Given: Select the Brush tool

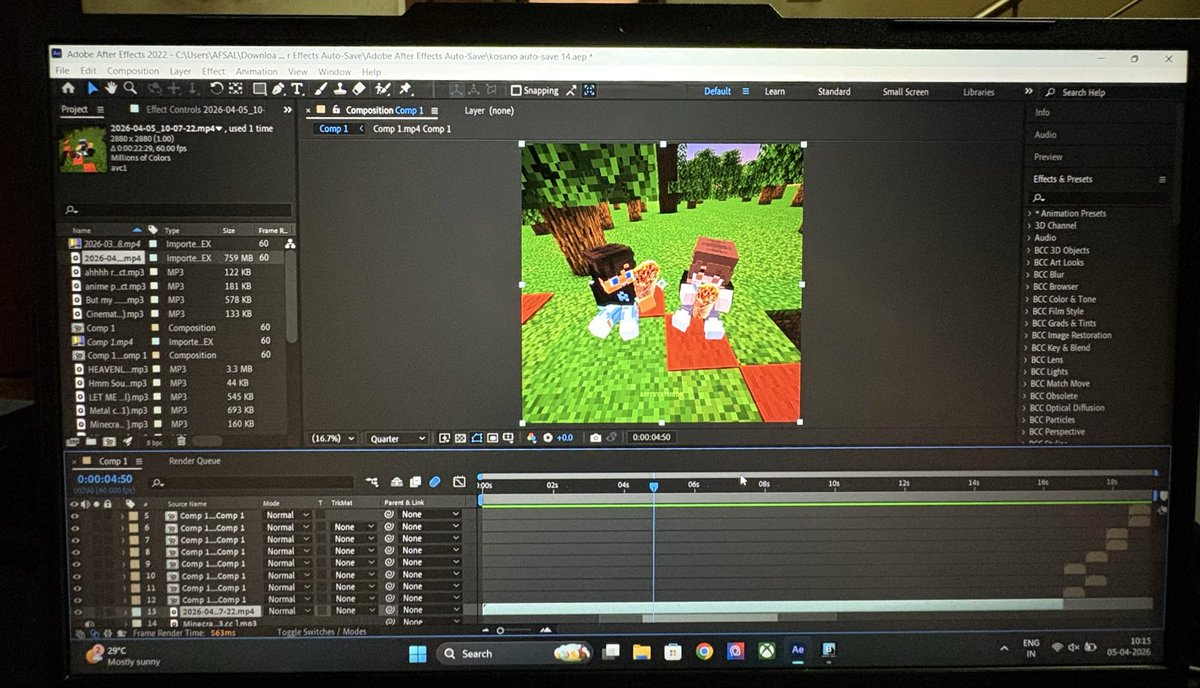Looking at the screenshot, I should (x=322, y=90).
